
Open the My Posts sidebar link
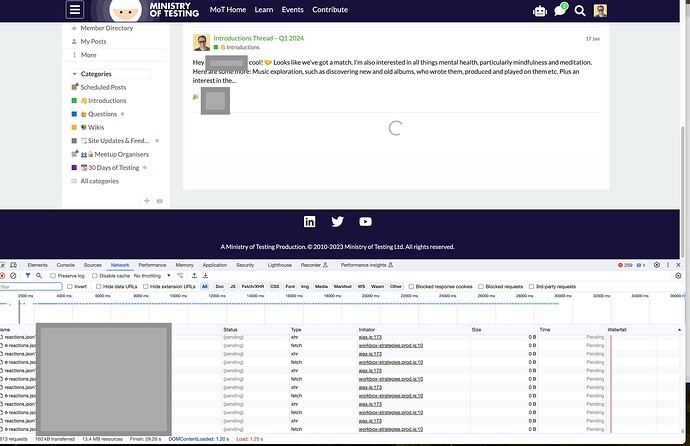coord(93,41)
